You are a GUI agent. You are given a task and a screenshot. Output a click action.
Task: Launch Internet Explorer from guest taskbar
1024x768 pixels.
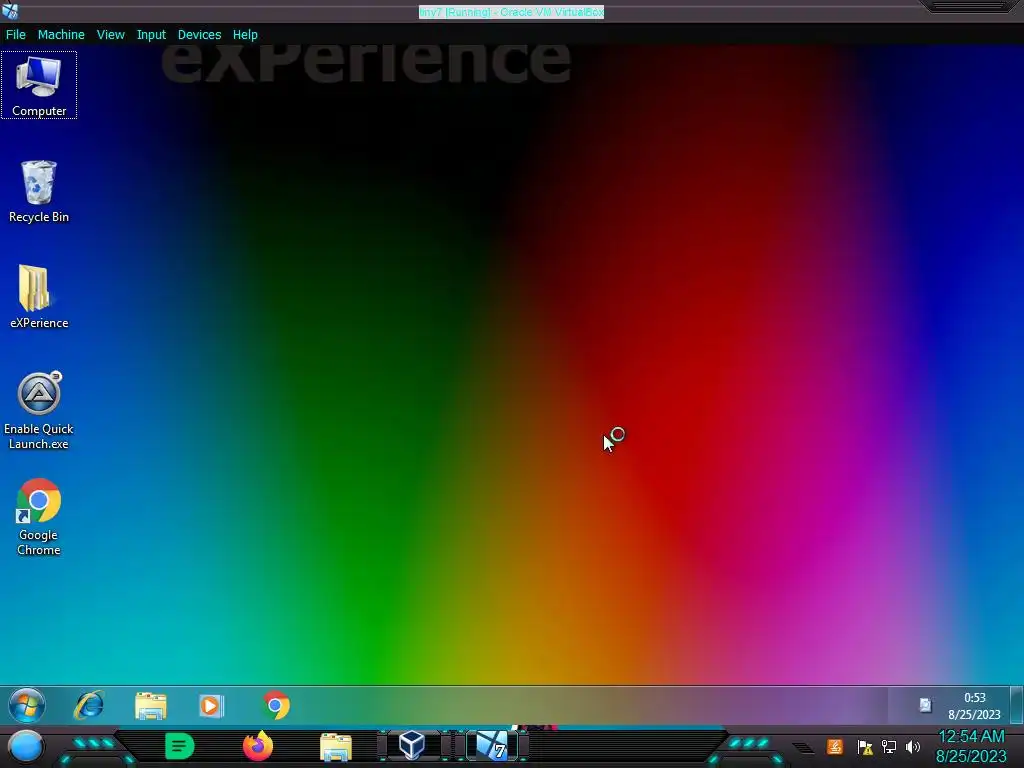89,705
